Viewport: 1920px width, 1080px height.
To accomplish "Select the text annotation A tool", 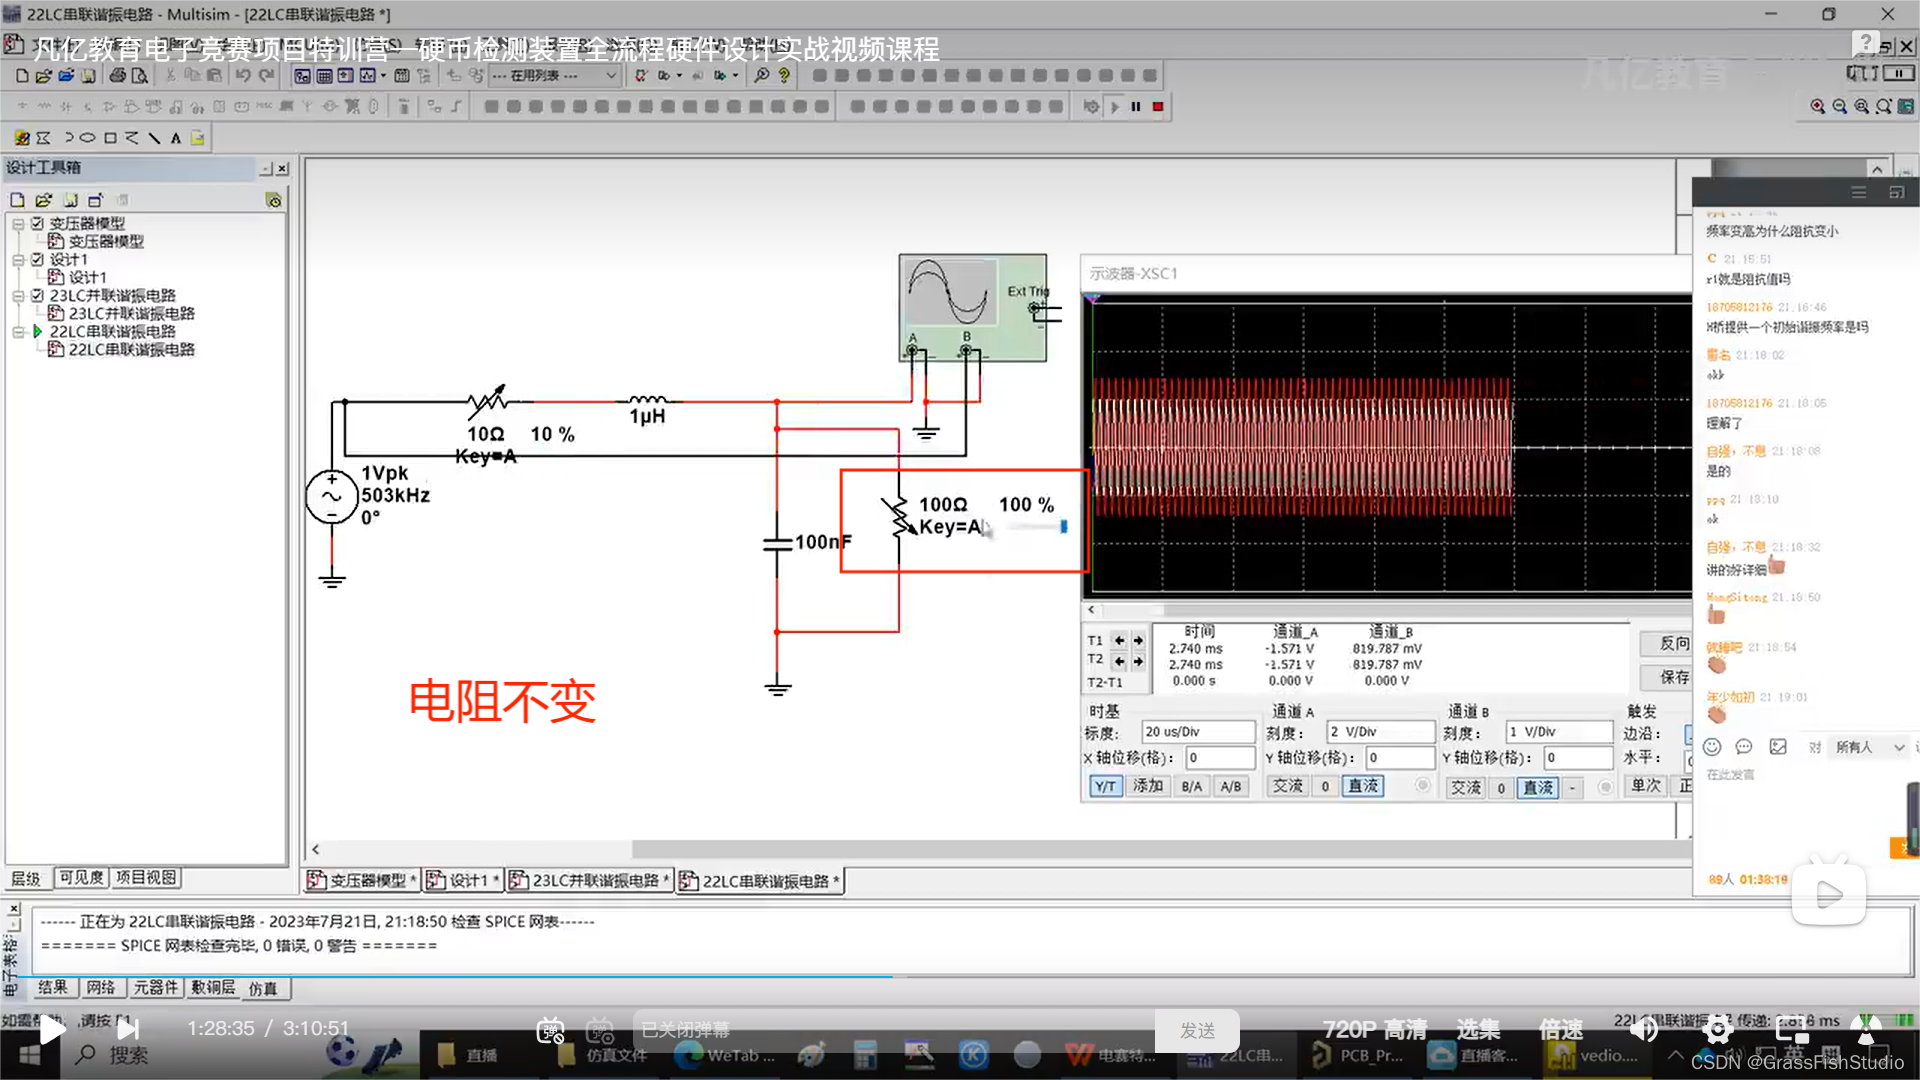I will click(x=176, y=138).
